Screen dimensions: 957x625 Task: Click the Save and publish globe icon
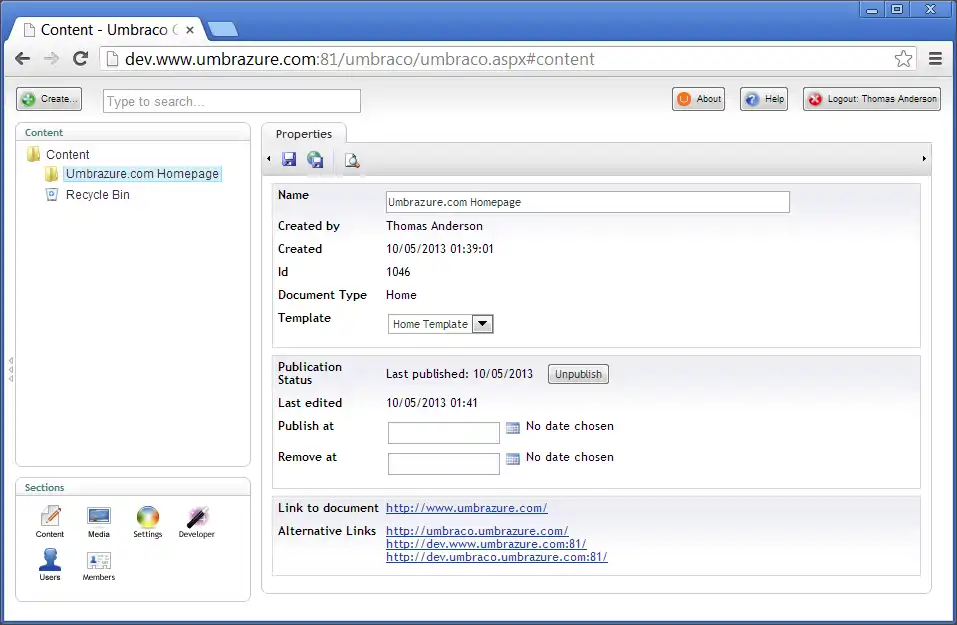click(x=315, y=159)
